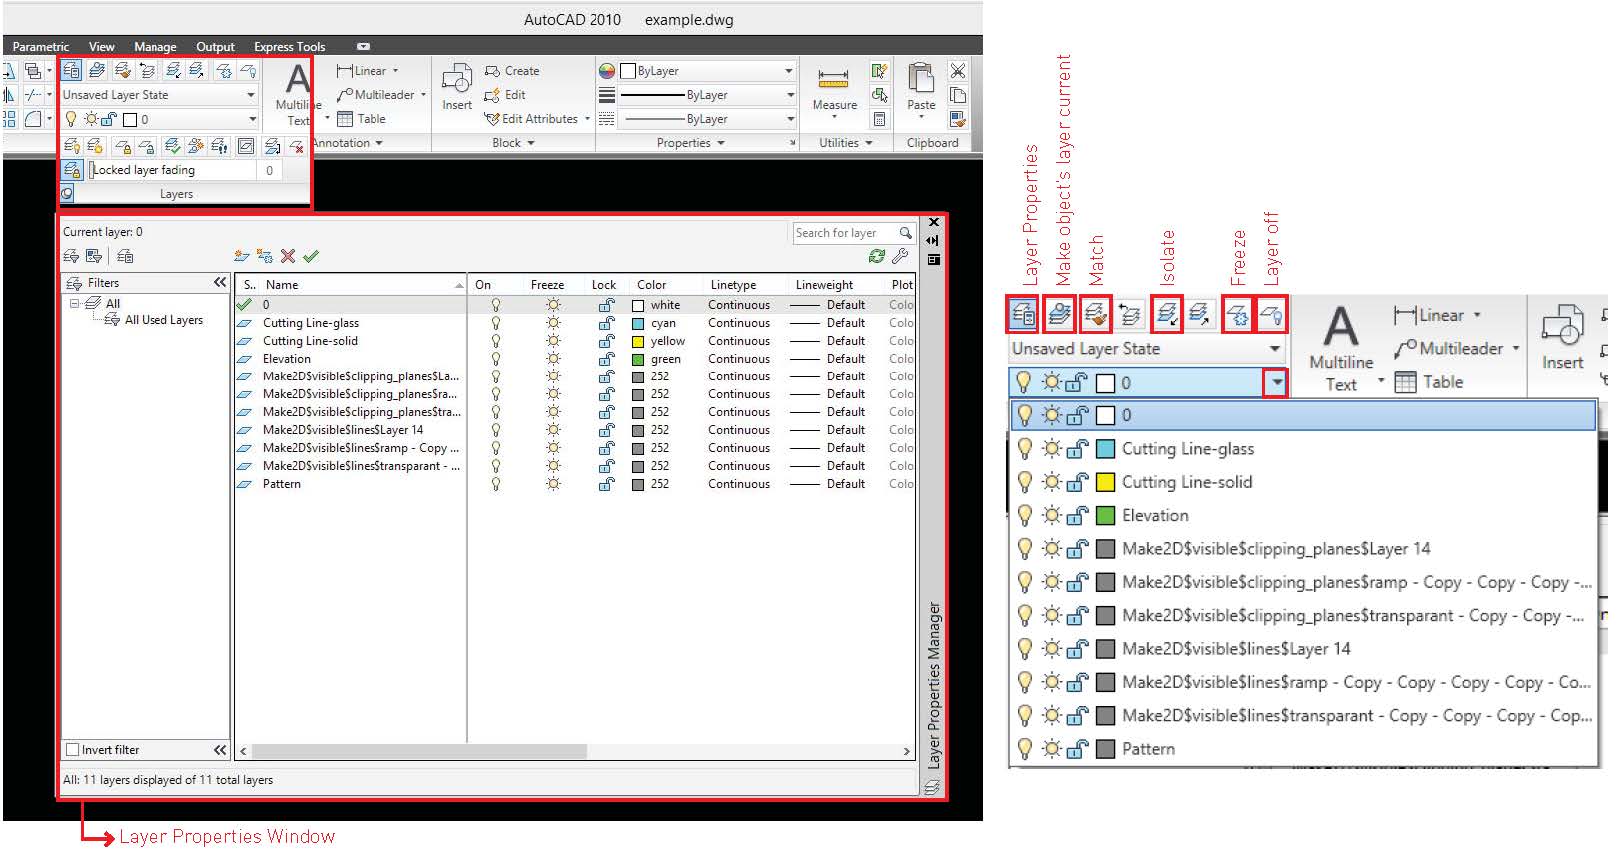
Task: Collapse the Filters pane with double chevron
Action: pyautogui.click(x=220, y=283)
